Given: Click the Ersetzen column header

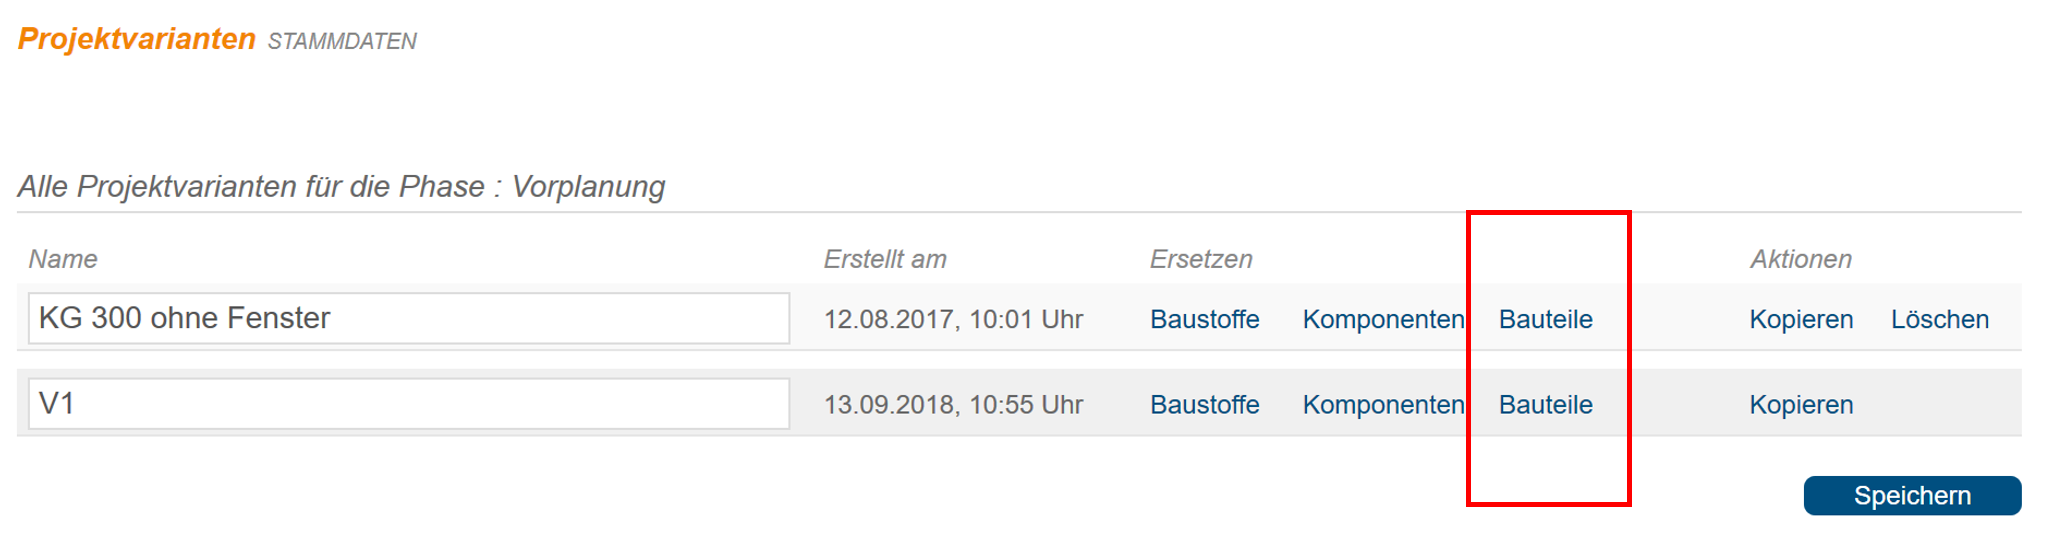Looking at the screenshot, I should [1201, 259].
